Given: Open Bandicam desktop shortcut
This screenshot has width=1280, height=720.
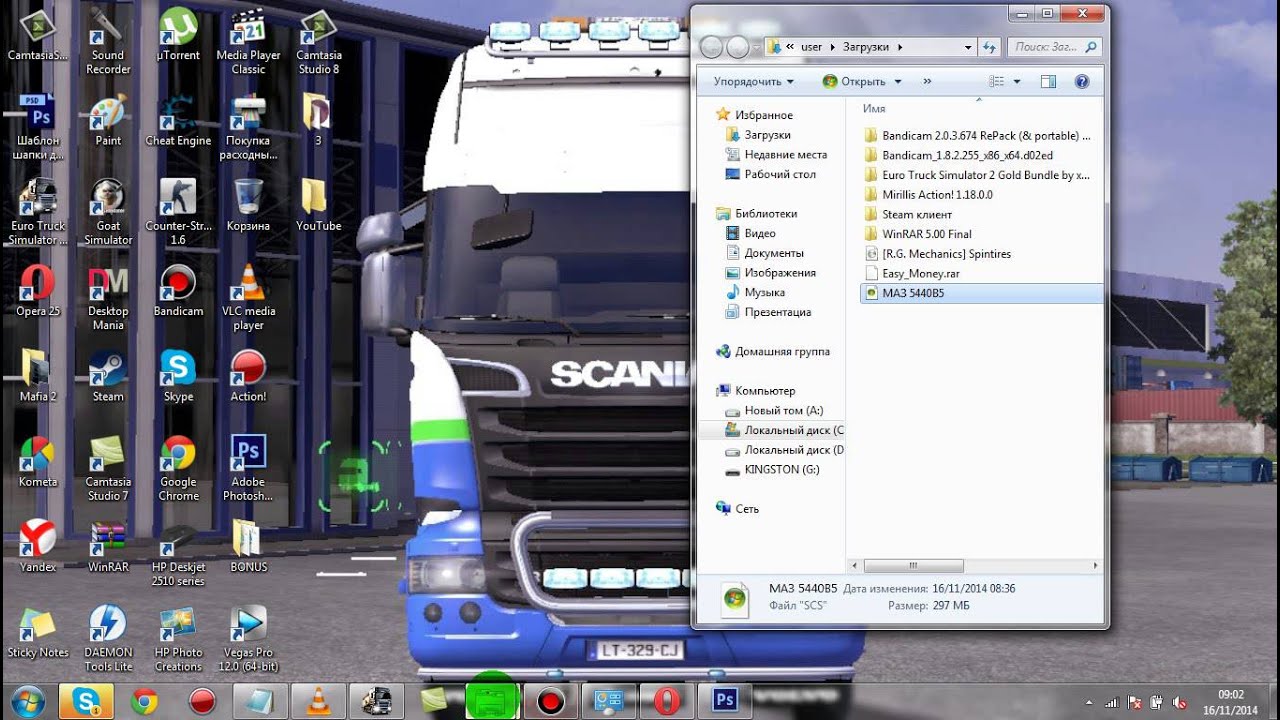Looking at the screenshot, I should [178, 291].
